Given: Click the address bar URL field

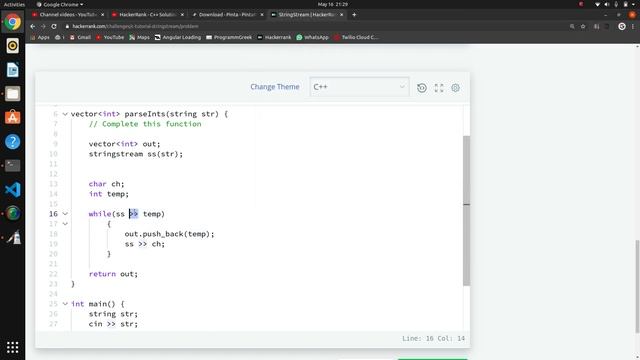Looking at the screenshot, I should [314, 26].
